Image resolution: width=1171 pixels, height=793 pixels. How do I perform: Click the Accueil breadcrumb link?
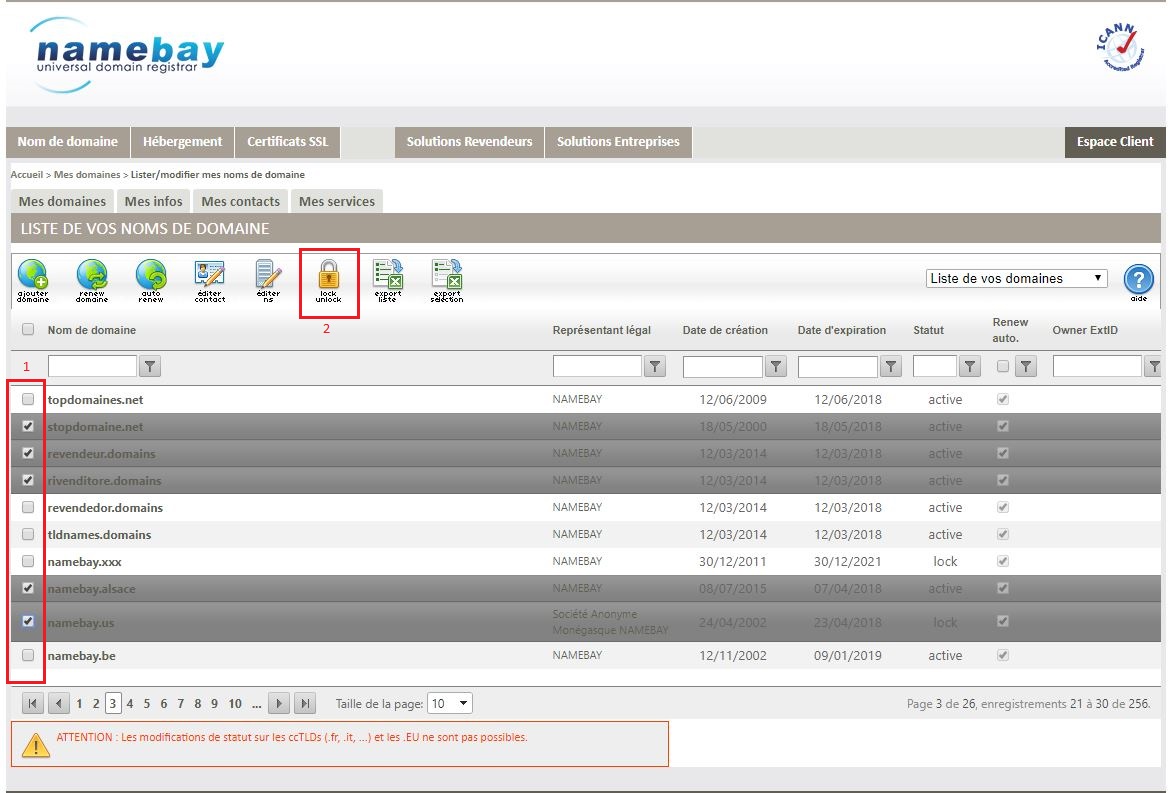click(27, 175)
